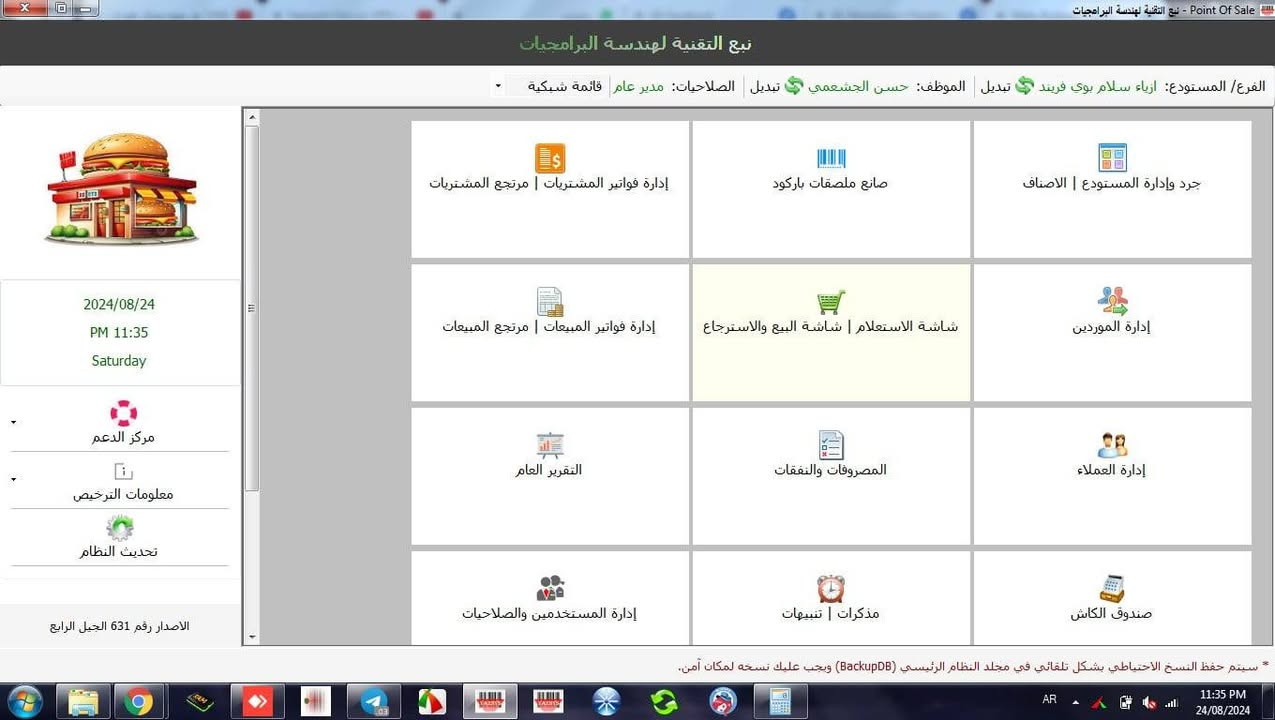Click صندوق الكاش label
Image resolution: width=1275 pixels, height=720 pixels.
(x=1111, y=613)
